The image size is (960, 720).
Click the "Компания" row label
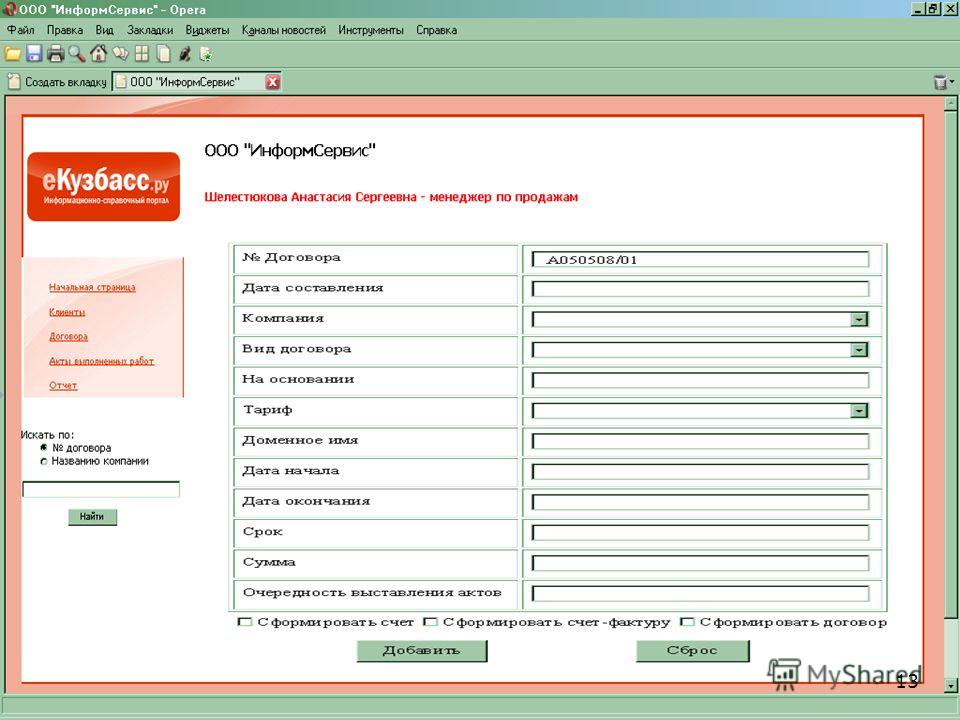click(283, 318)
